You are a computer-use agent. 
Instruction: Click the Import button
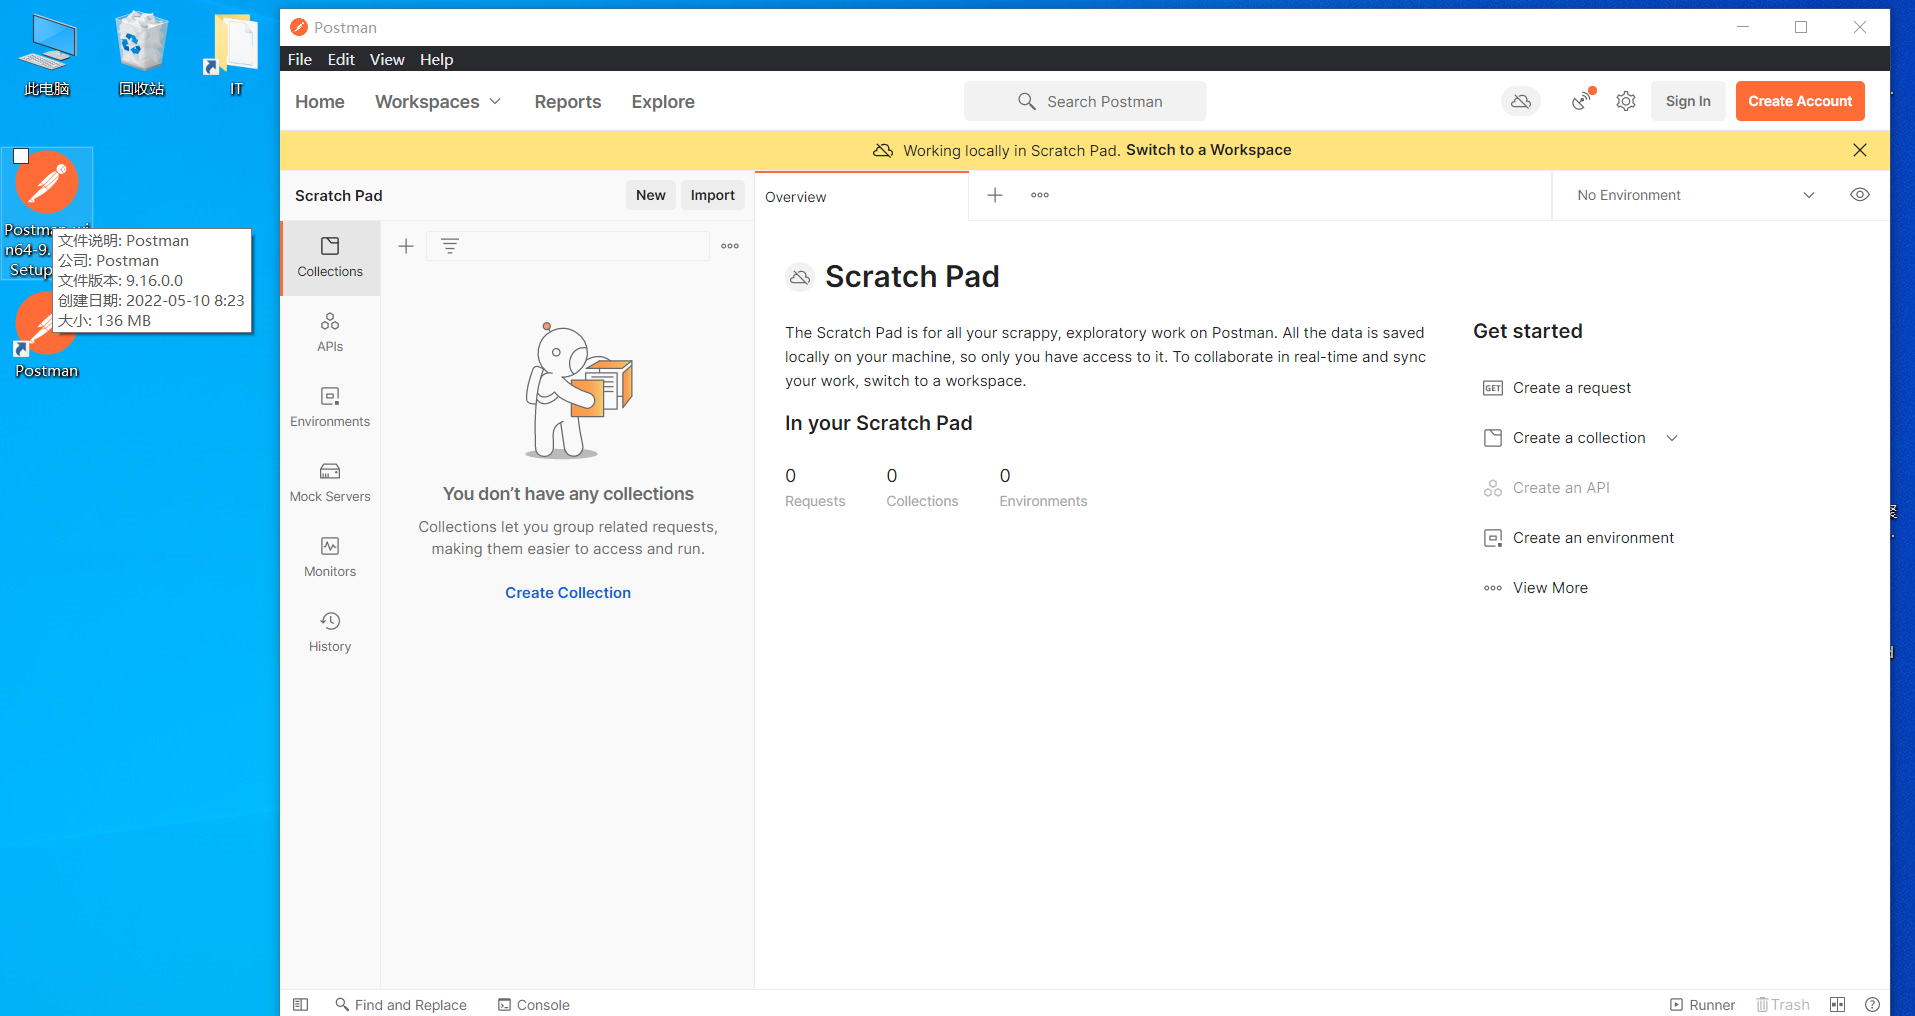(x=713, y=195)
